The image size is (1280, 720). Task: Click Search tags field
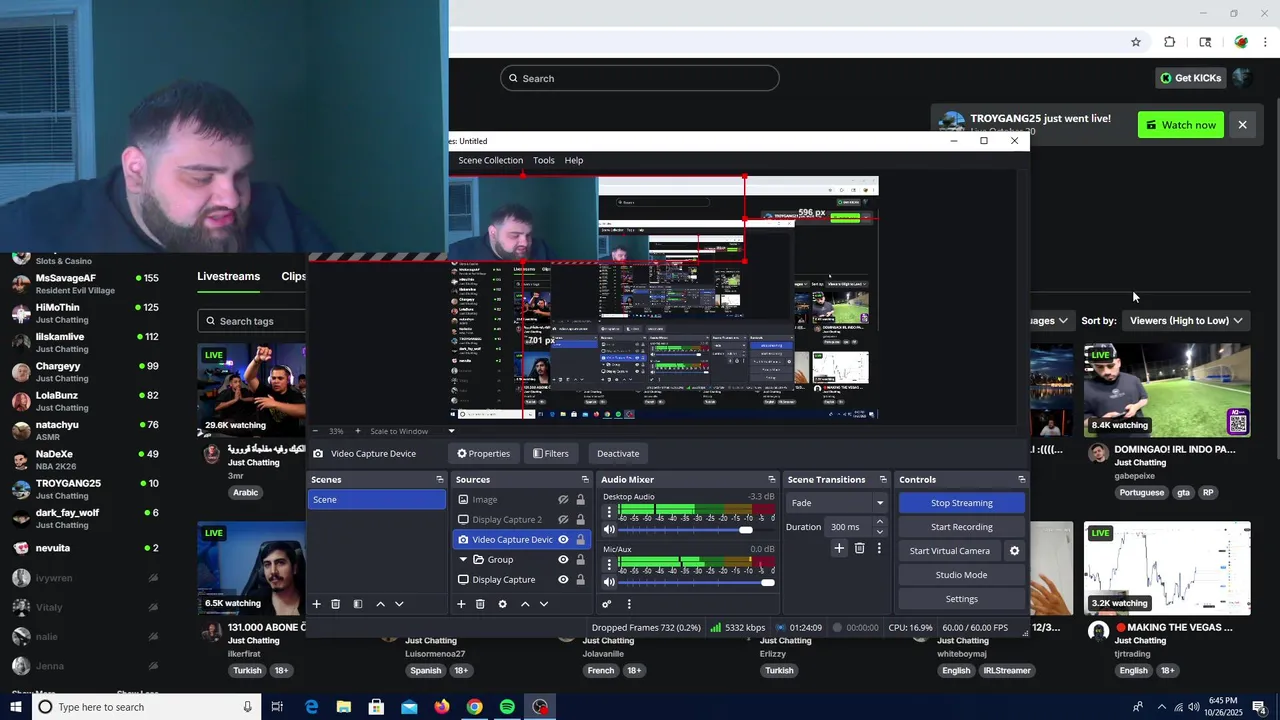(x=252, y=321)
